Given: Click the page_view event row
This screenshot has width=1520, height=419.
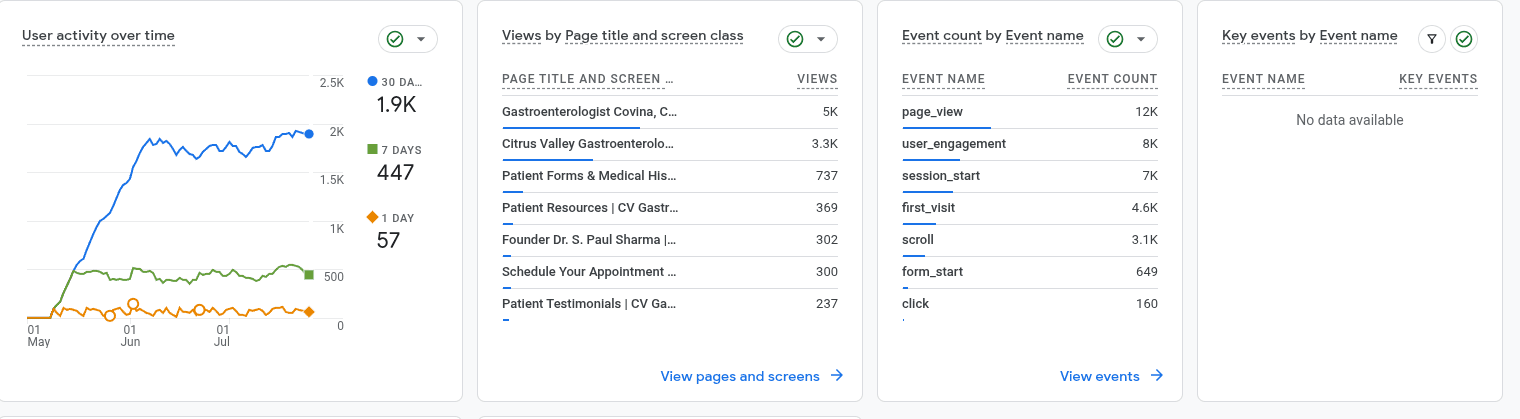Looking at the screenshot, I should tap(1030, 112).
